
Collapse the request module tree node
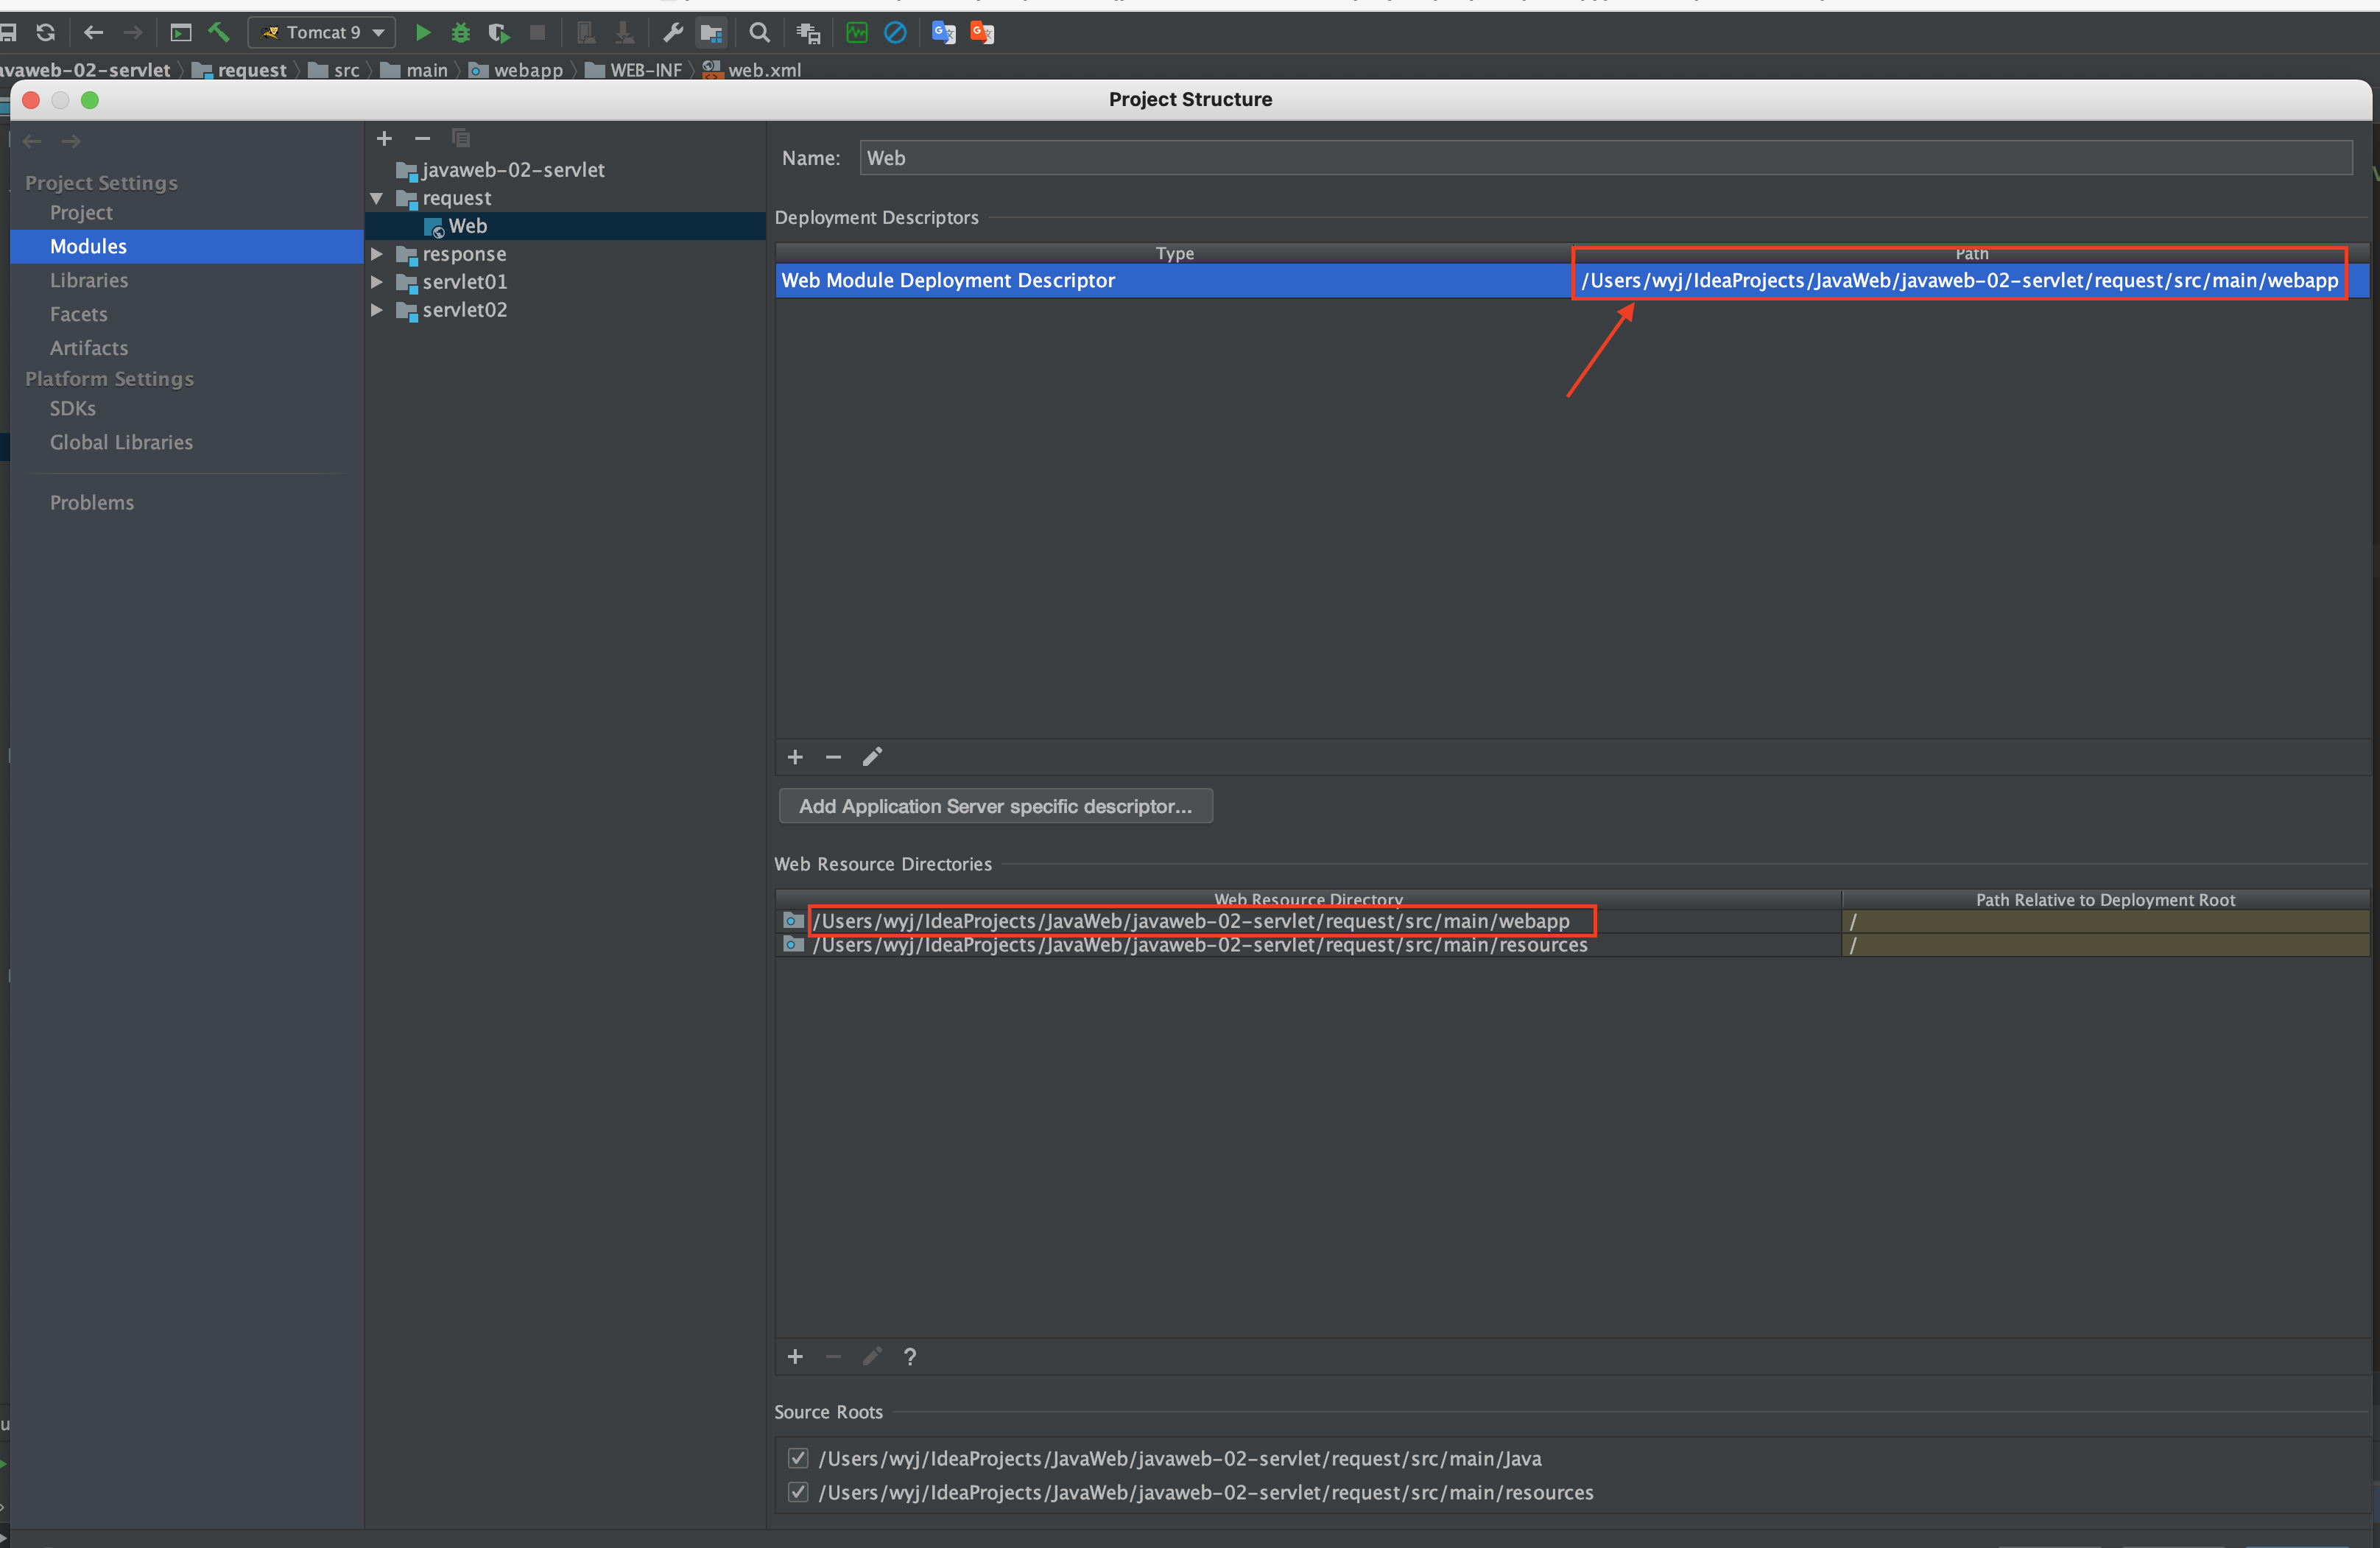377,198
